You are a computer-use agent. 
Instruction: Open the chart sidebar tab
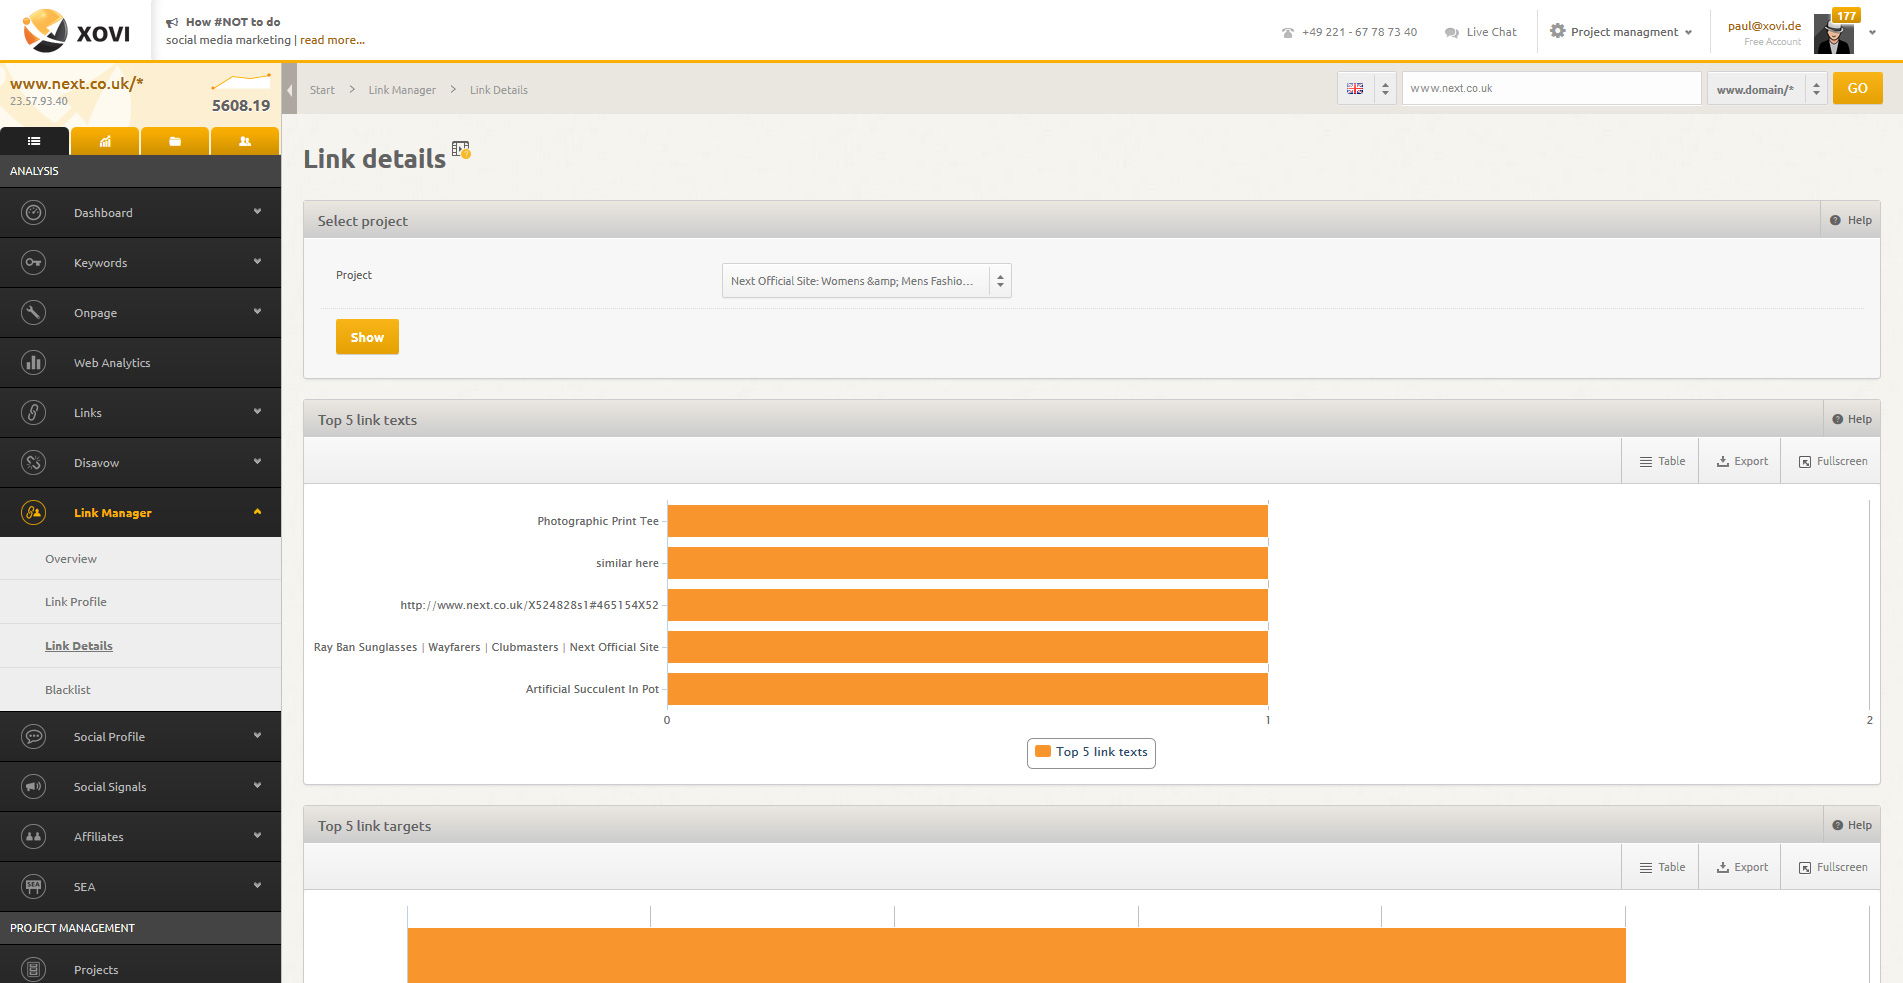point(105,141)
